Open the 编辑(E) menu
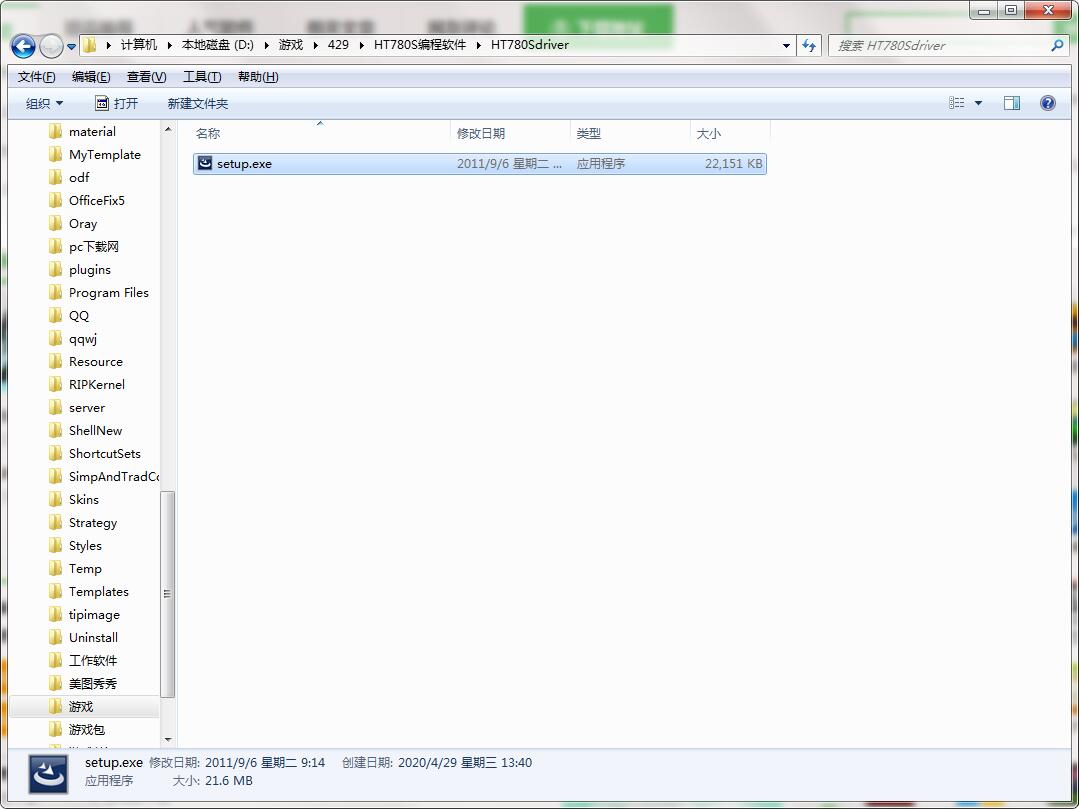1079x809 pixels. coord(91,76)
